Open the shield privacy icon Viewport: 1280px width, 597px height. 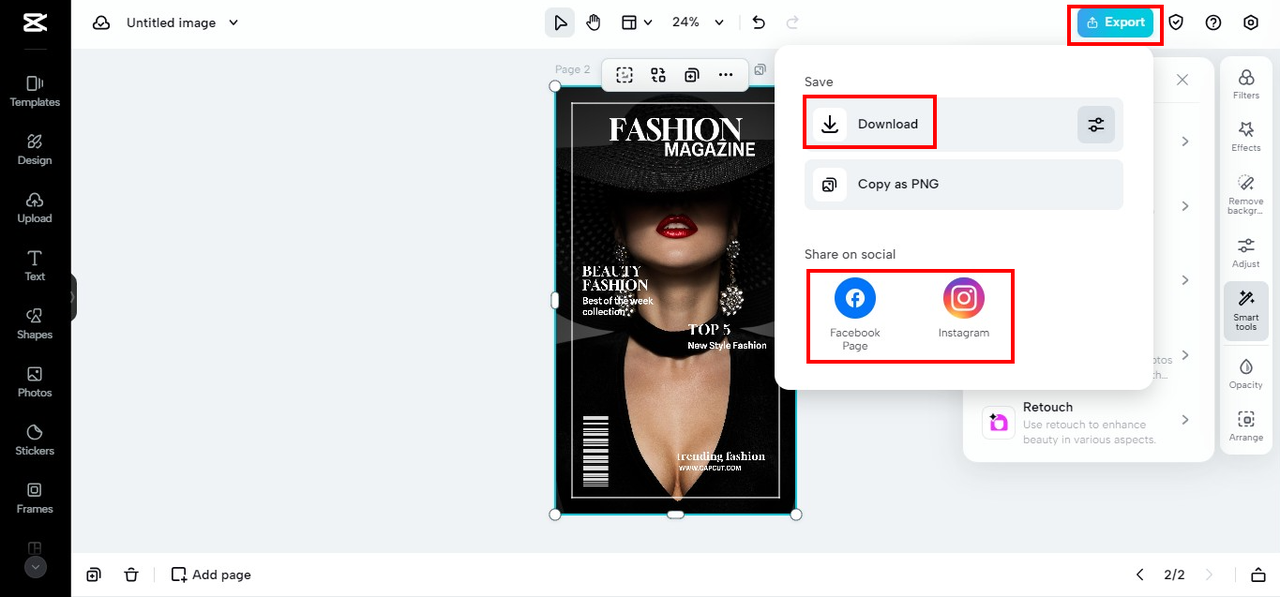tap(1176, 23)
